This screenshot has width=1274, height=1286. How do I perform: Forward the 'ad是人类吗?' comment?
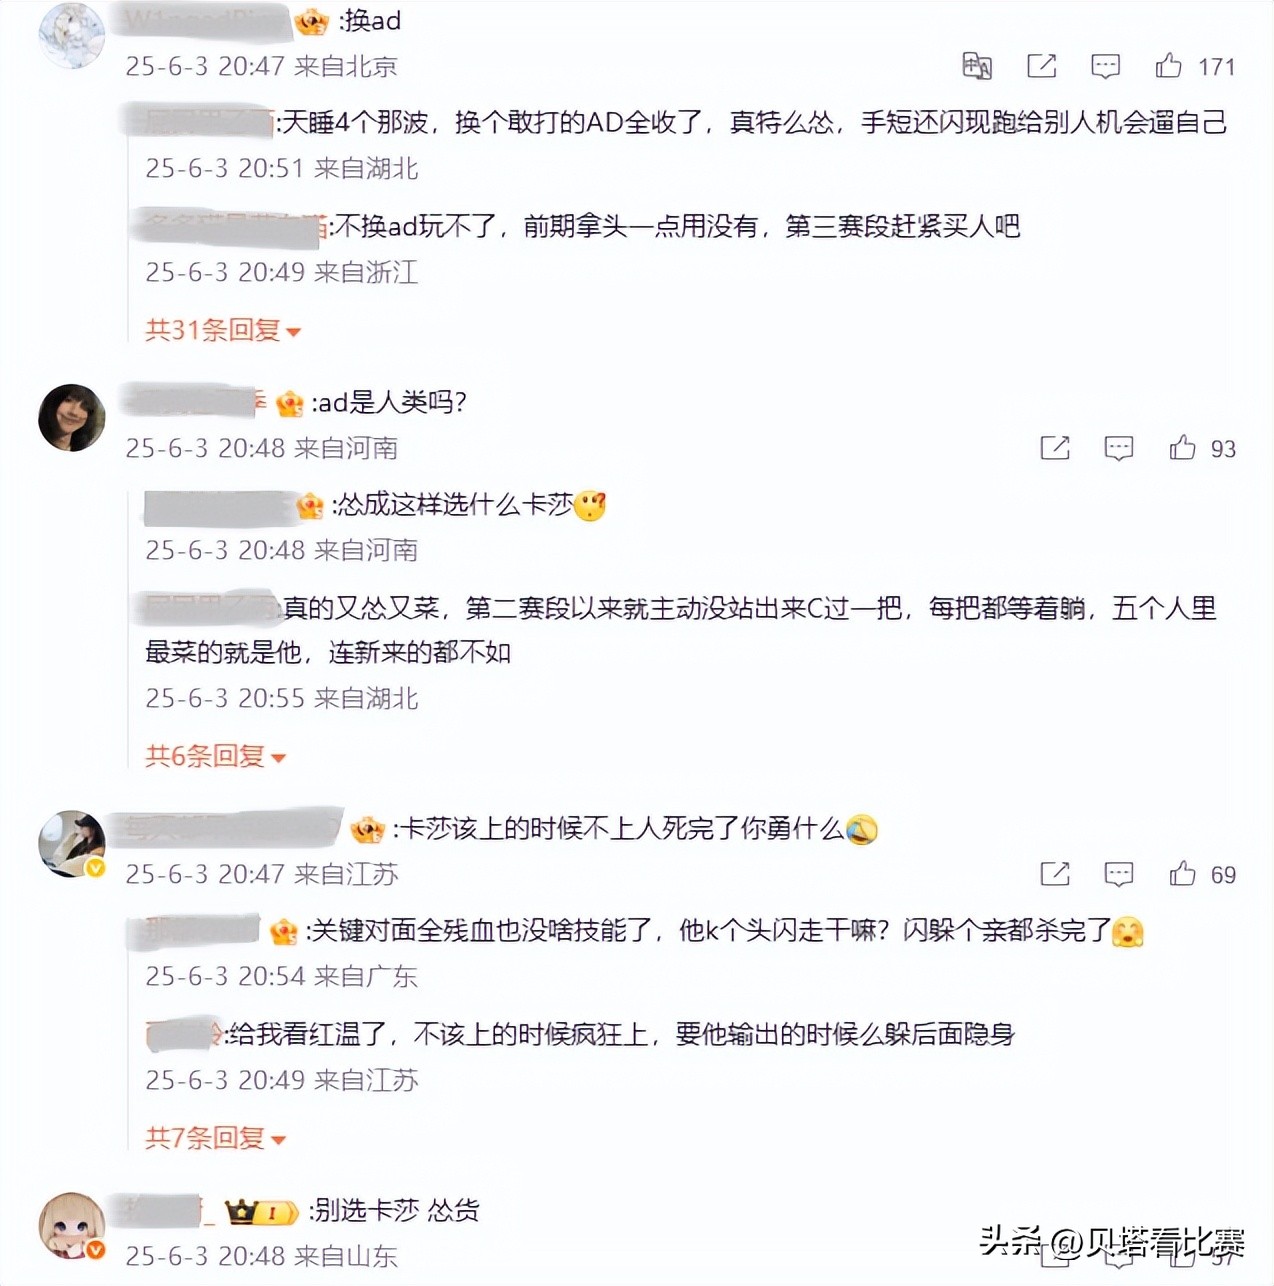tap(1055, 448)
